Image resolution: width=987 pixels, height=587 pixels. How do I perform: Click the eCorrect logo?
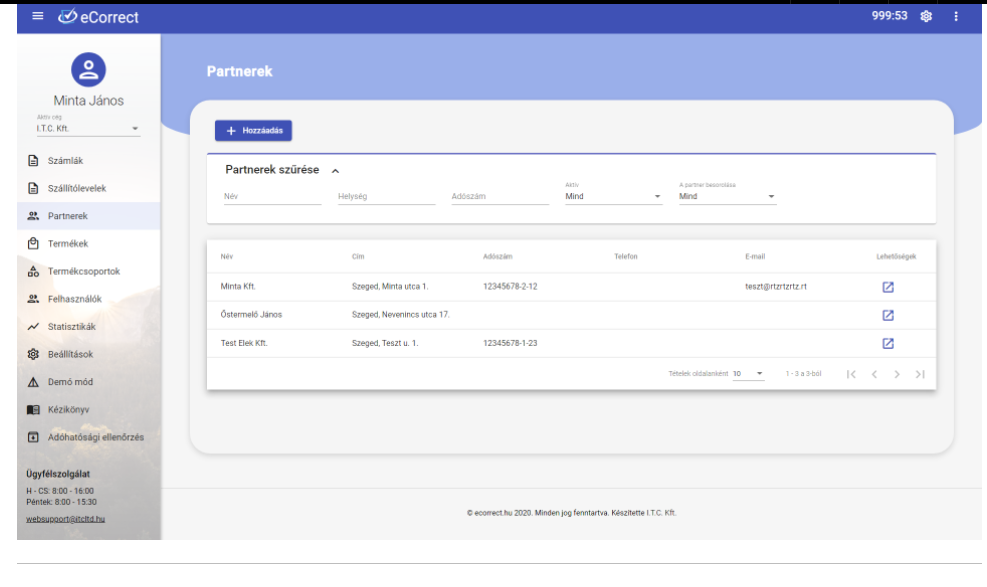(x=98, y=16)
